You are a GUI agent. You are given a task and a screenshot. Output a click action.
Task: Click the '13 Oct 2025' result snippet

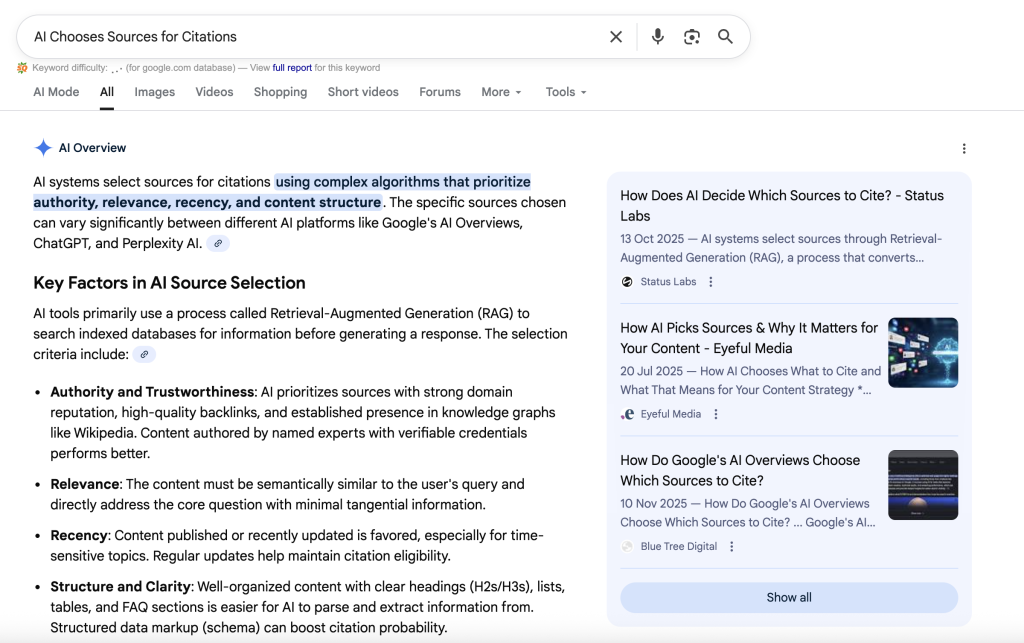pos(781,248)
